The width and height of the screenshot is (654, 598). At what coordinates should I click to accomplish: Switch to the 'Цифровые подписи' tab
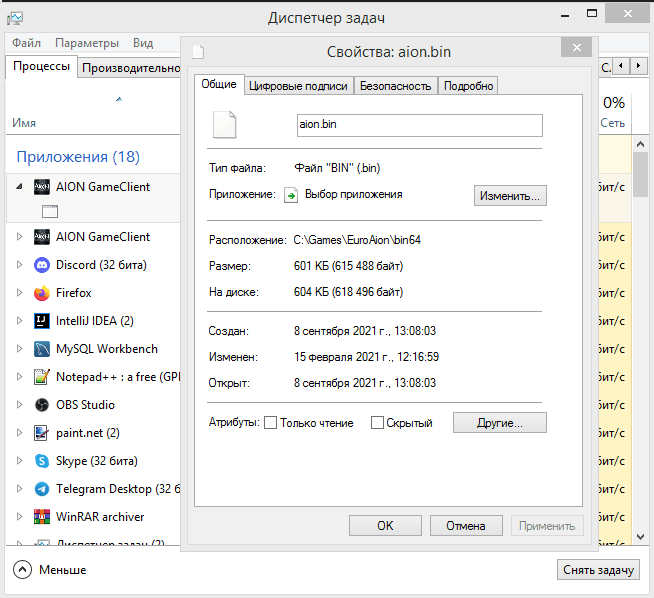tap(298, 86)
